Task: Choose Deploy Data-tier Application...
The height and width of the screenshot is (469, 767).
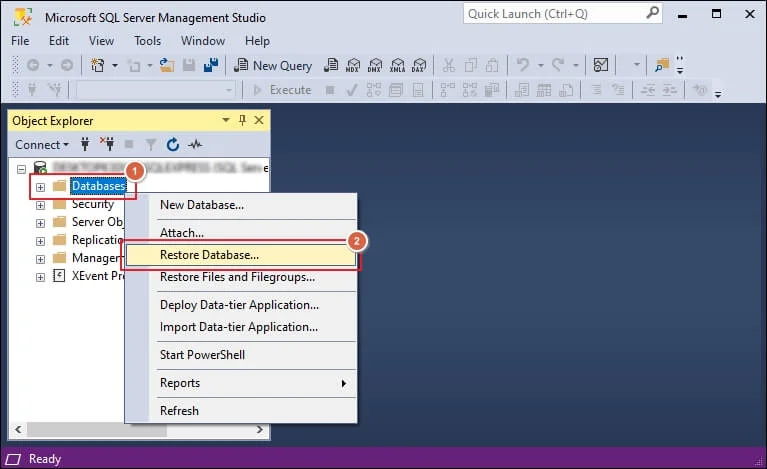Action: click(242, 305)
